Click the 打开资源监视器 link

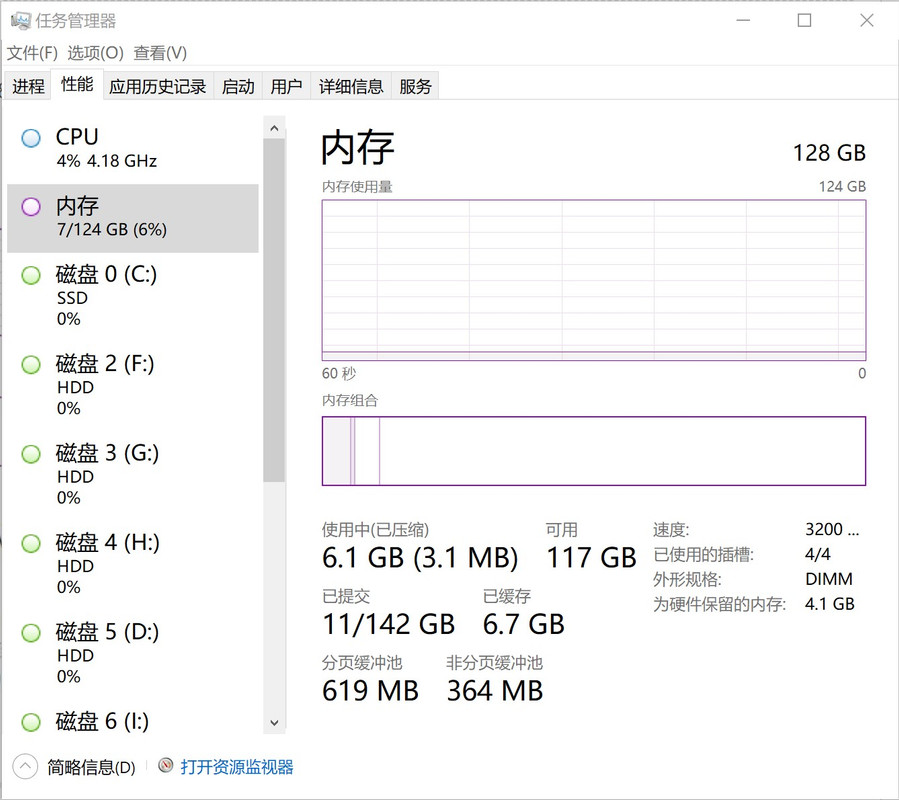[x=237, y=767]
